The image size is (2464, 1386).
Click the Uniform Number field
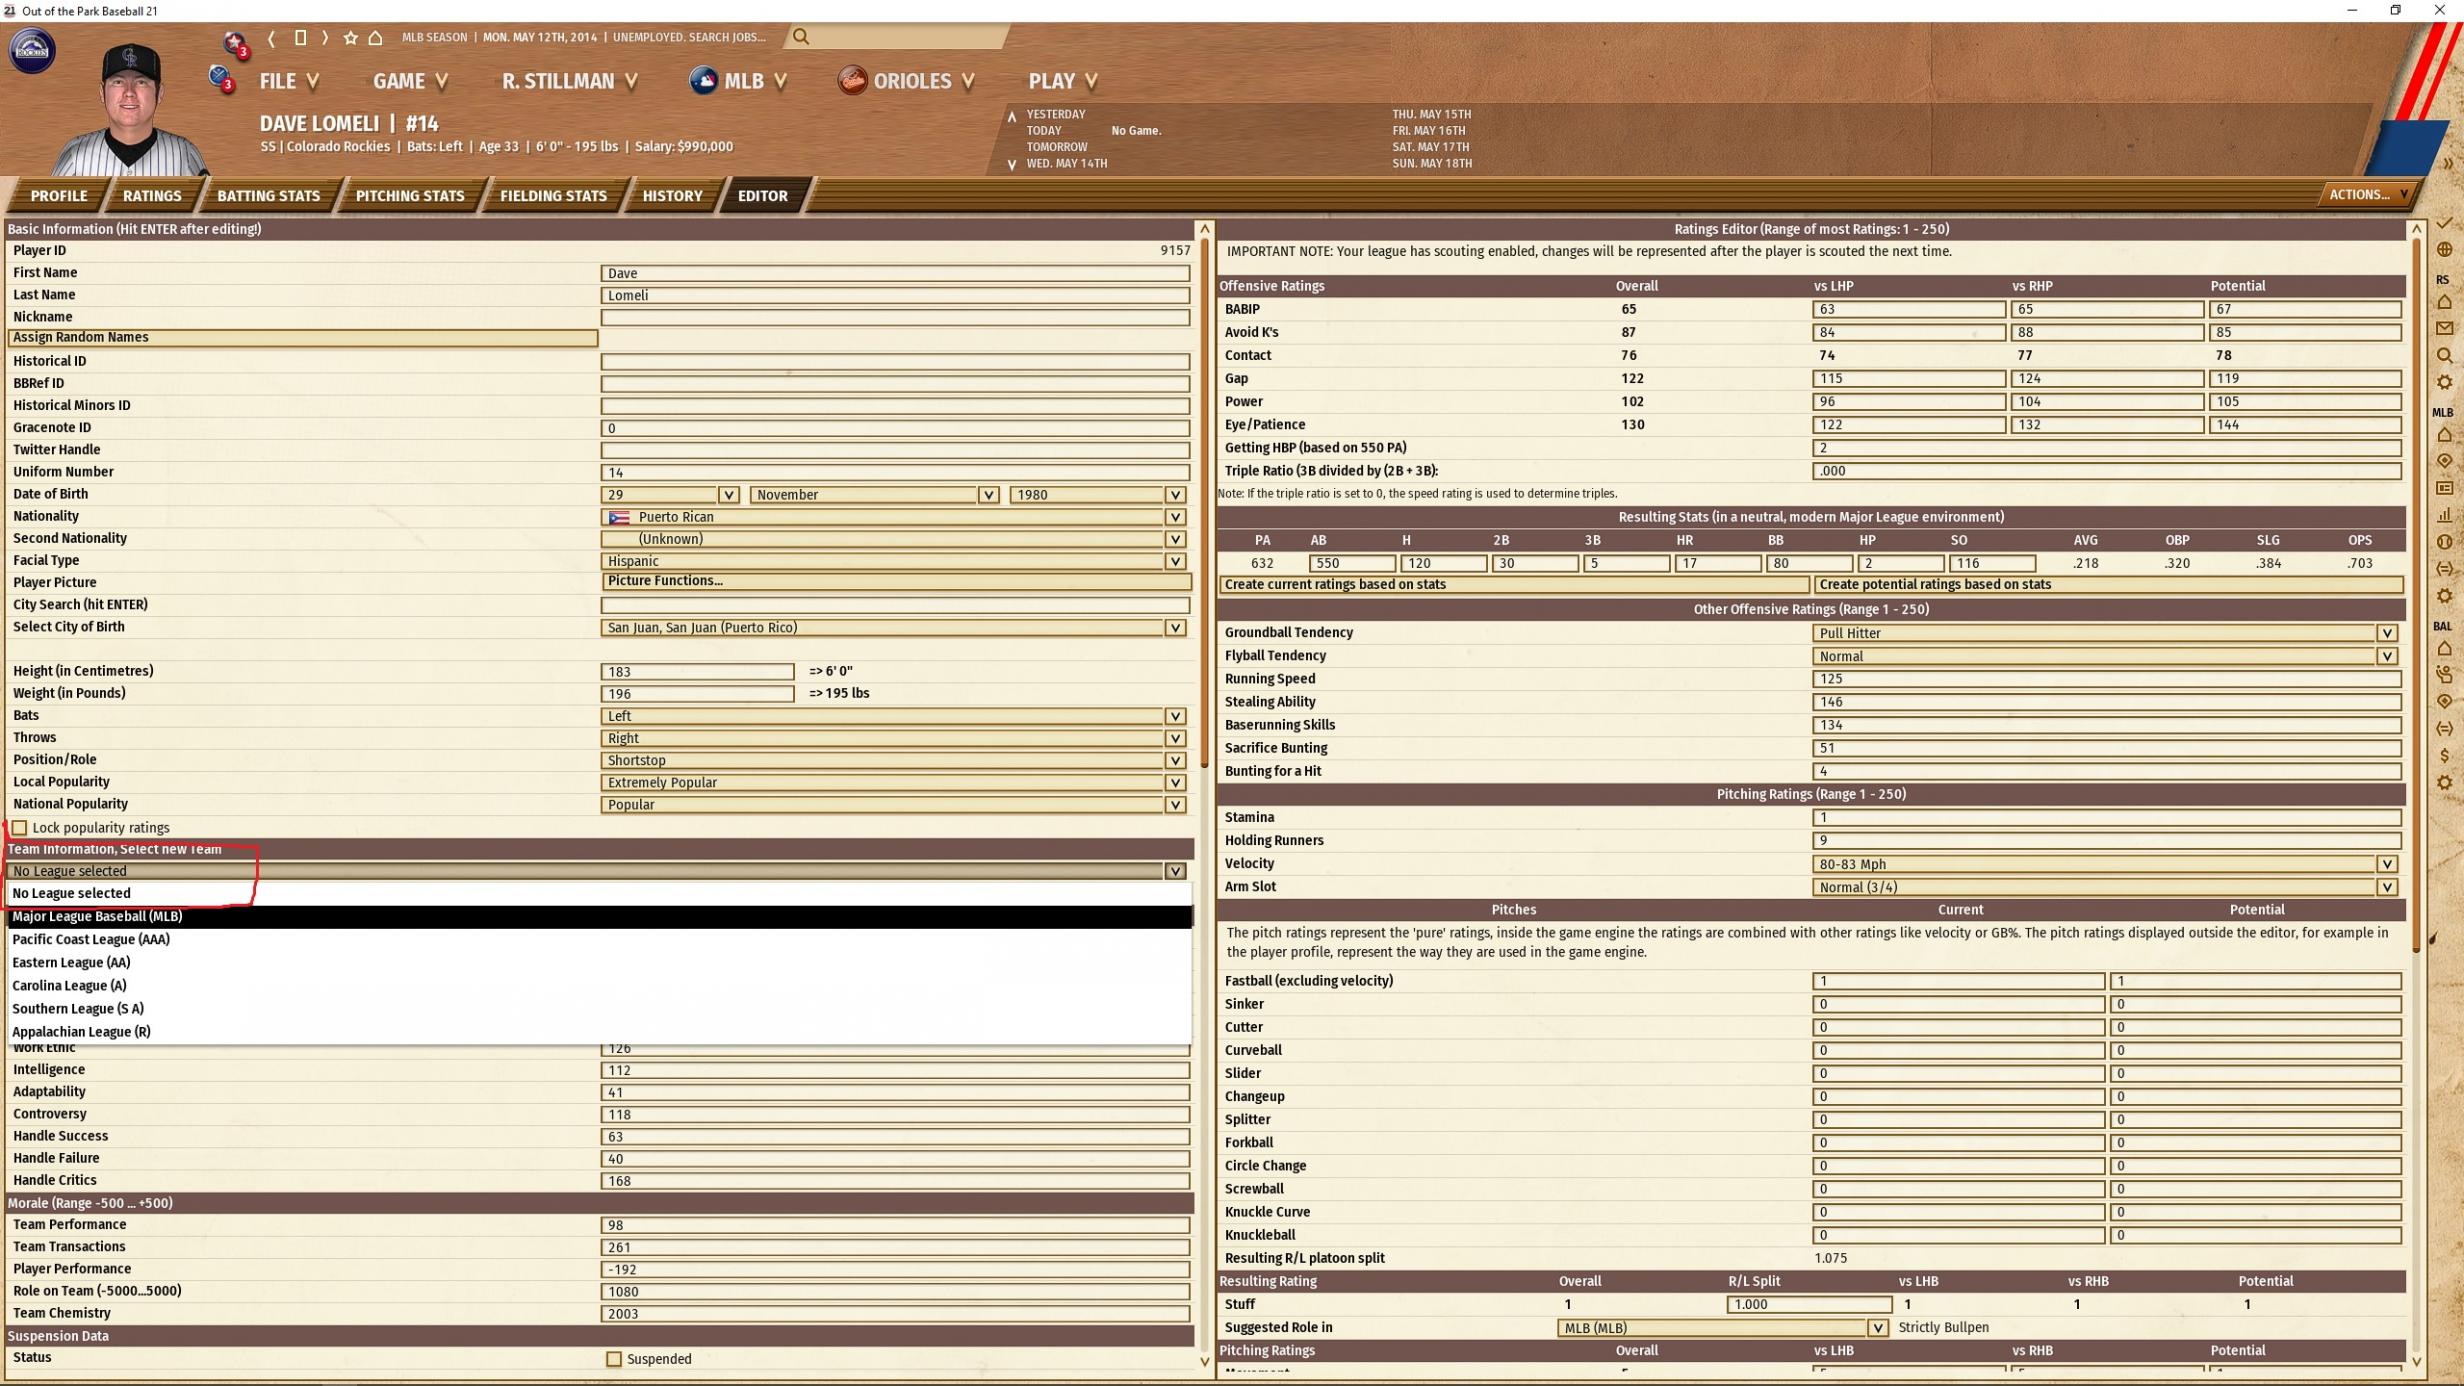(x=895, y=472)
